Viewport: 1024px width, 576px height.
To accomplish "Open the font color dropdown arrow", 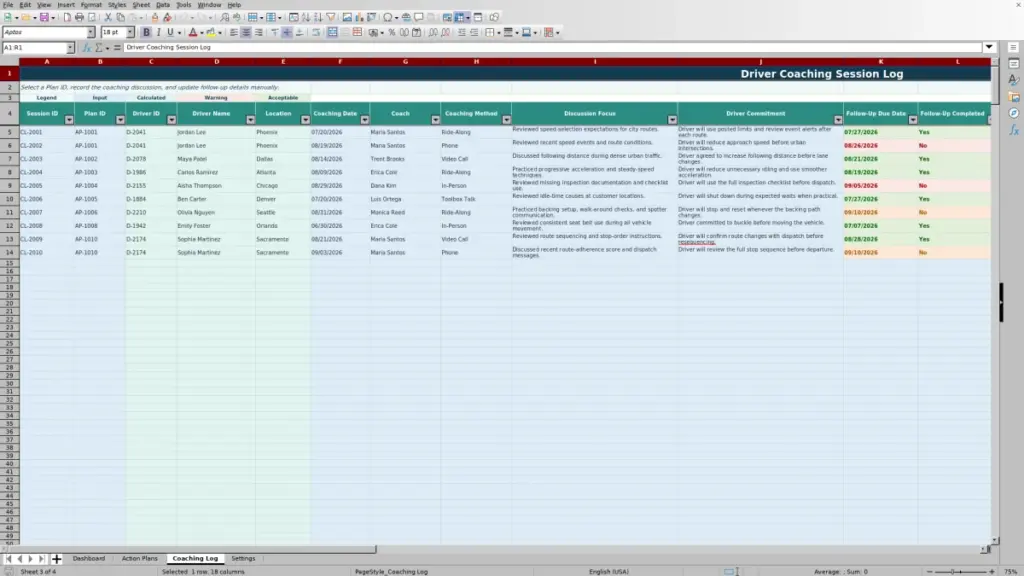I will tap(202, 32).
